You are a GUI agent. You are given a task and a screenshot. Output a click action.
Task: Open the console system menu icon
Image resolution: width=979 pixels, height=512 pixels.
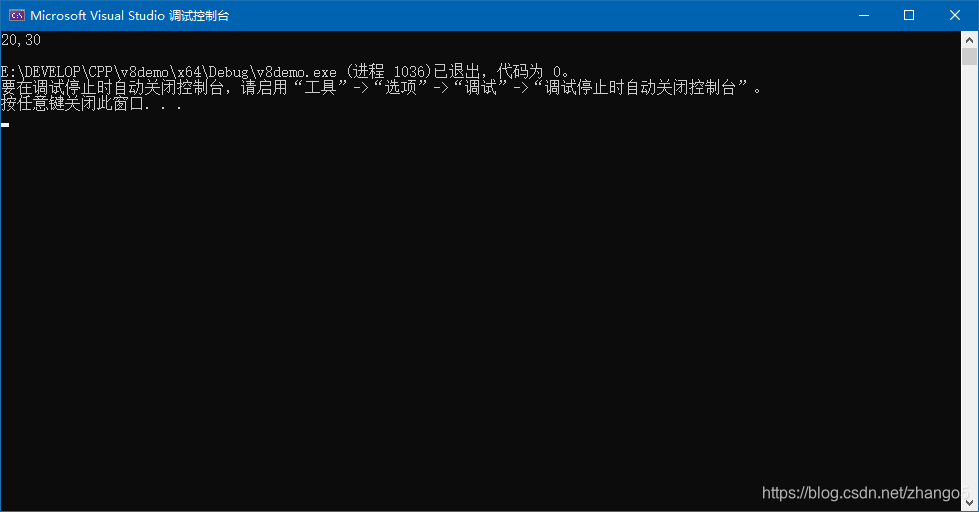click(x=17, y=16)
